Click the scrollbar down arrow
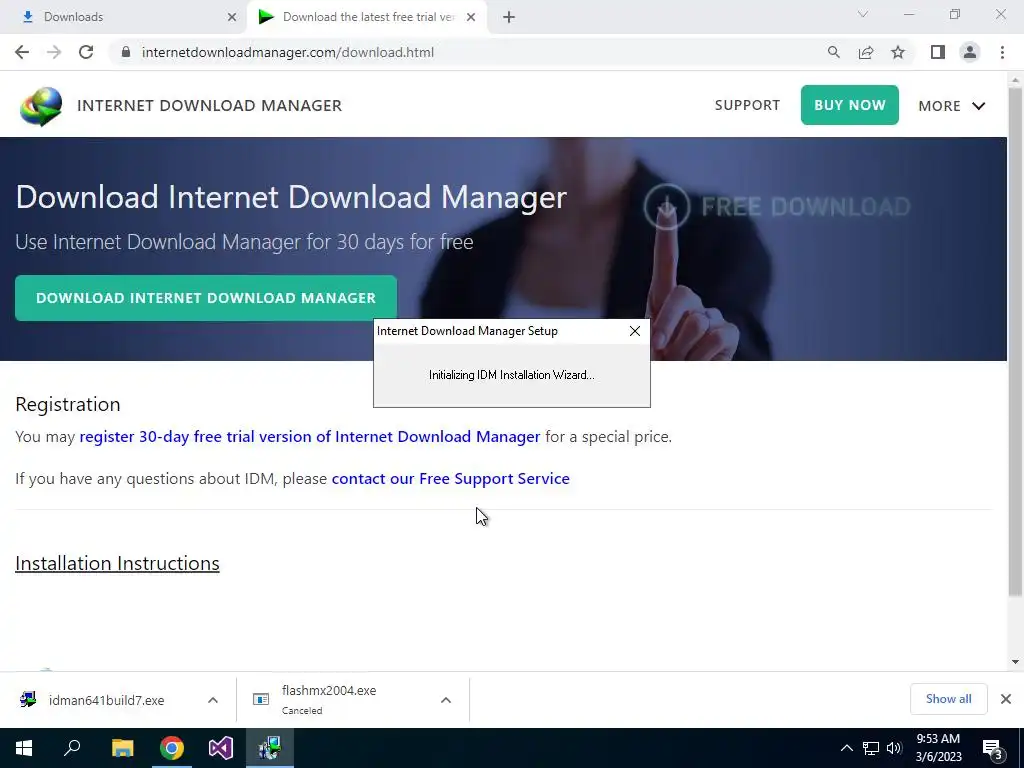The width and height of the screenshot is (1024, 768). coord(1015,662)
